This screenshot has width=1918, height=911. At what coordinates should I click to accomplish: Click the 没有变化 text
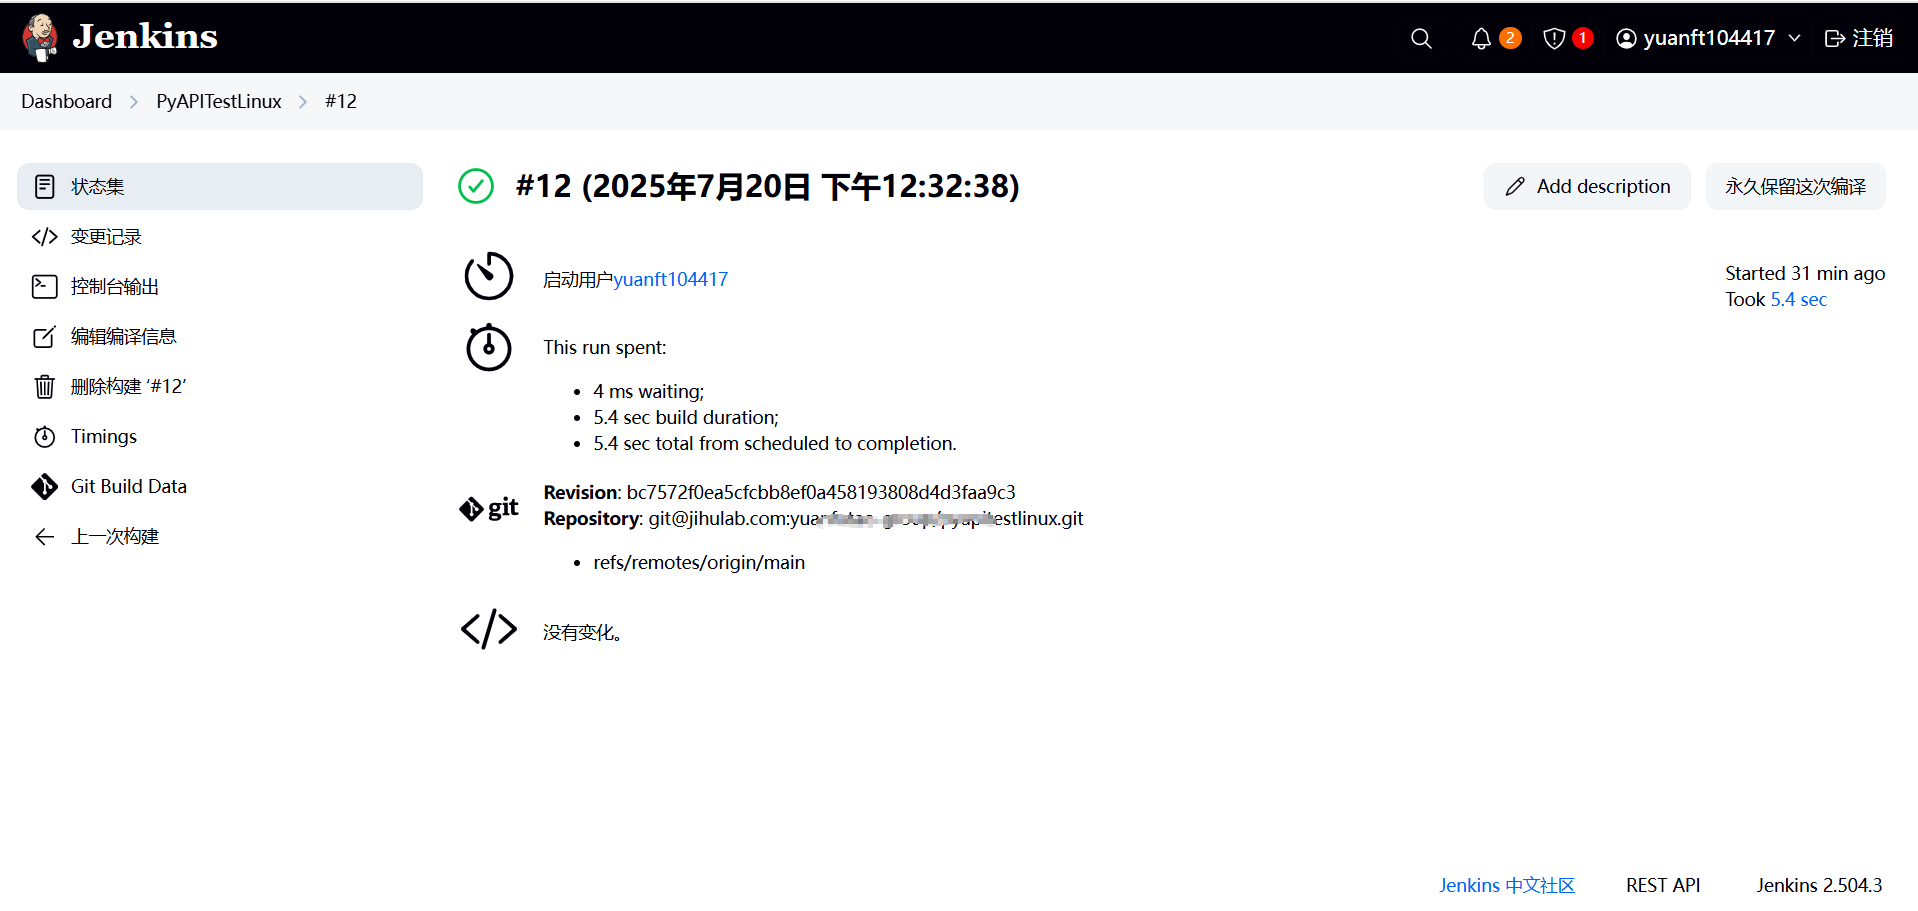(x=583, y=632)
